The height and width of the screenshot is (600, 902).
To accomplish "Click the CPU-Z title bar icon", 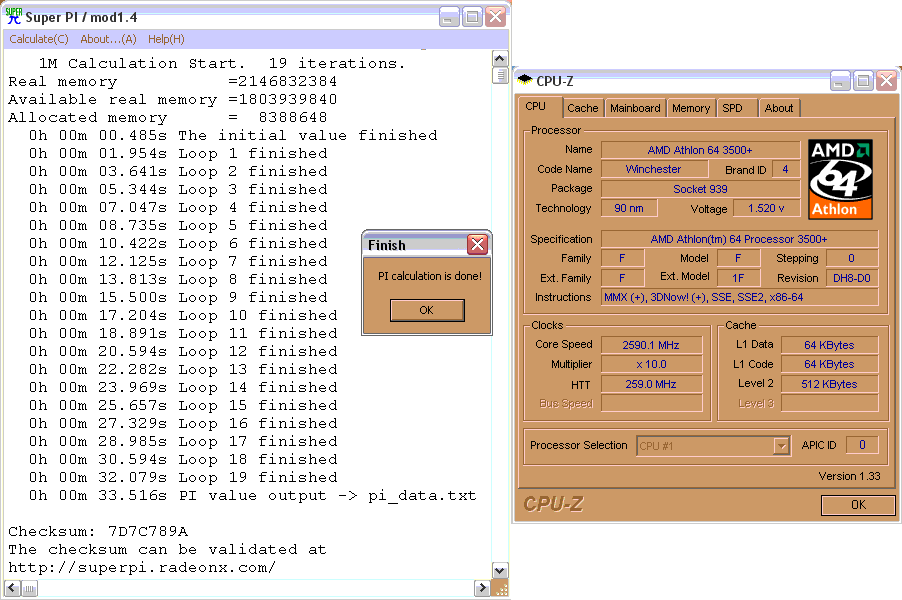I will (525, 81).
